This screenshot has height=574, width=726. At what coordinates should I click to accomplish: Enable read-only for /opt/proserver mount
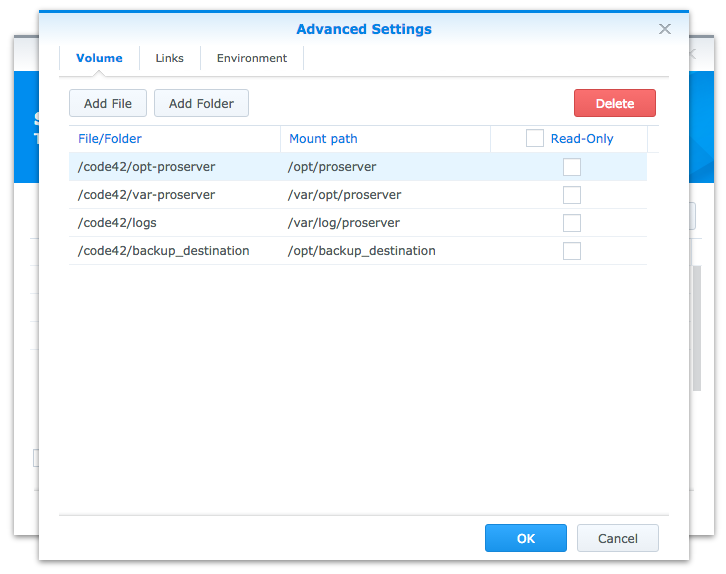point(572,167)
